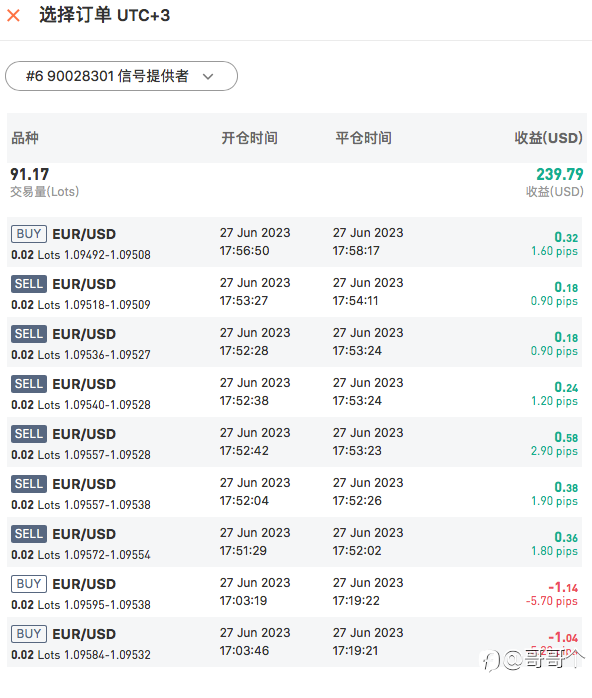The image size is (592, 698).
Task: Select the BUY order with -1.14 loss
Action: click(294, 592)
